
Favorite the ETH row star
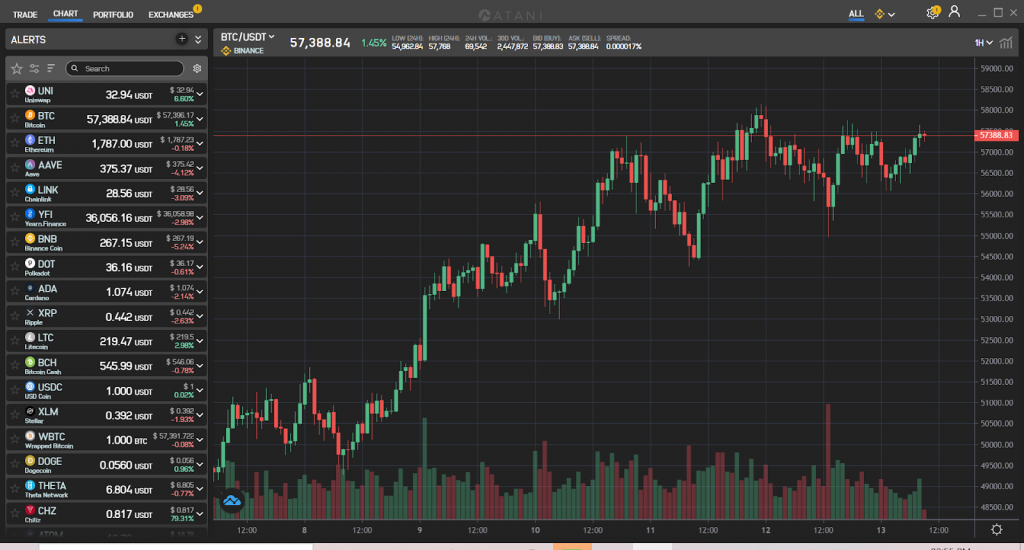[14, 144]
